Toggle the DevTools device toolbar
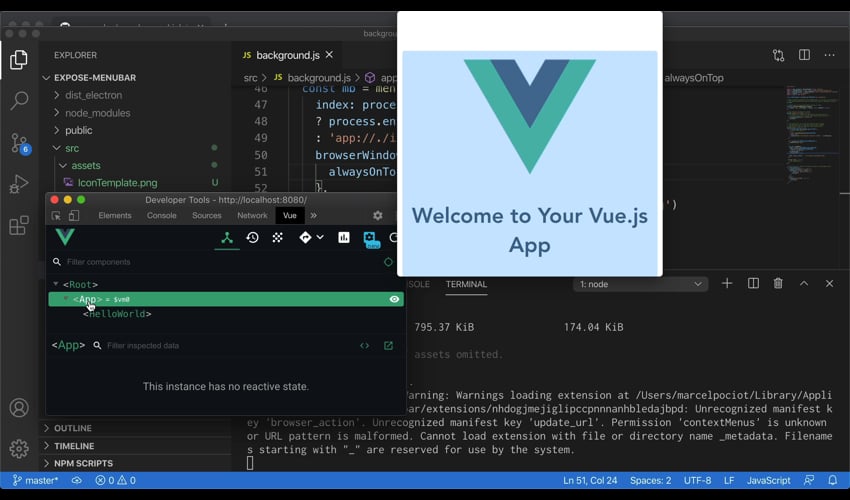Viewport: 850px width, 500px height. point(74,216)
